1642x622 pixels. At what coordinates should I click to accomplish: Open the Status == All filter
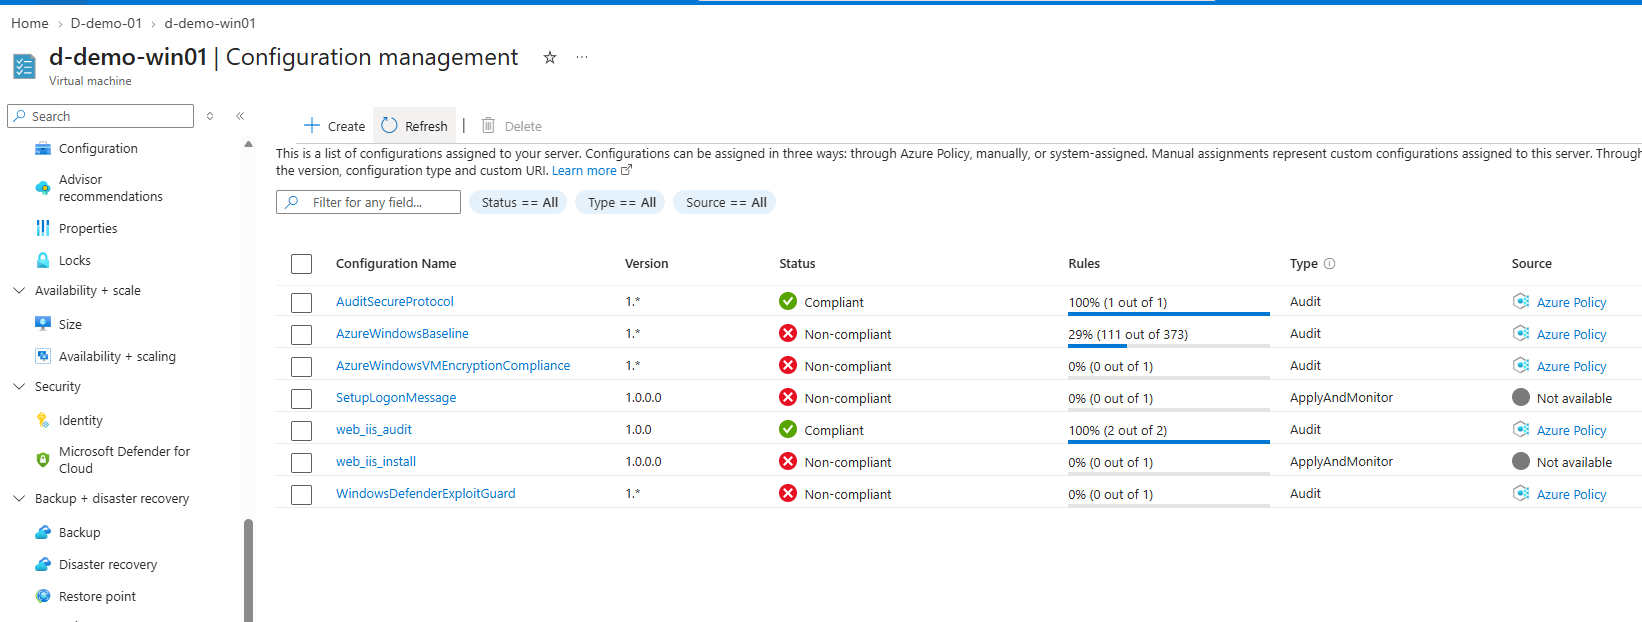click(519, 202)
